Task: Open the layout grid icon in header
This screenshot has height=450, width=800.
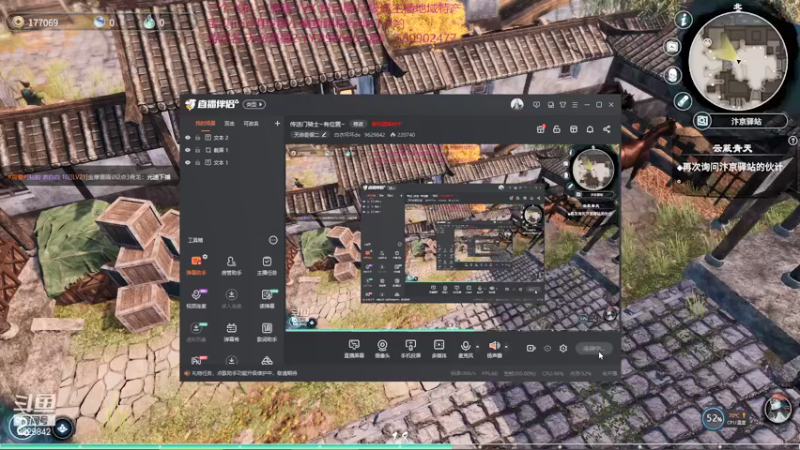Action: click(573, 129)
